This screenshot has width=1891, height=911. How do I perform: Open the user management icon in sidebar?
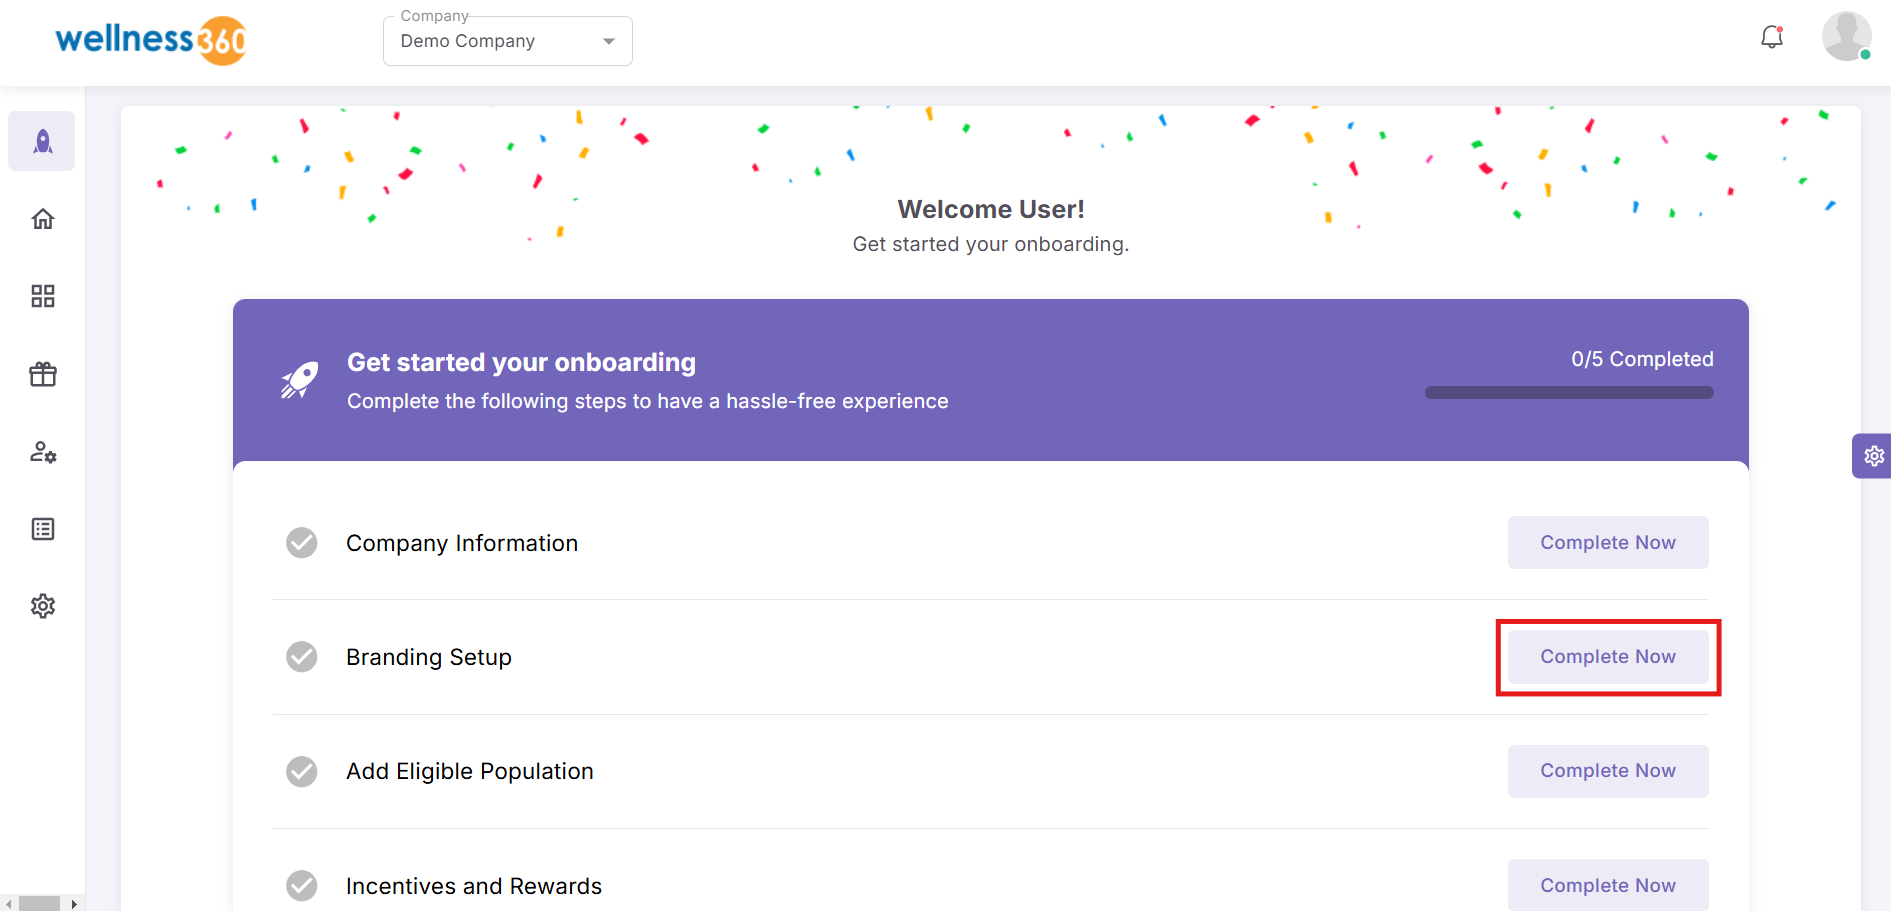[43, 452]
